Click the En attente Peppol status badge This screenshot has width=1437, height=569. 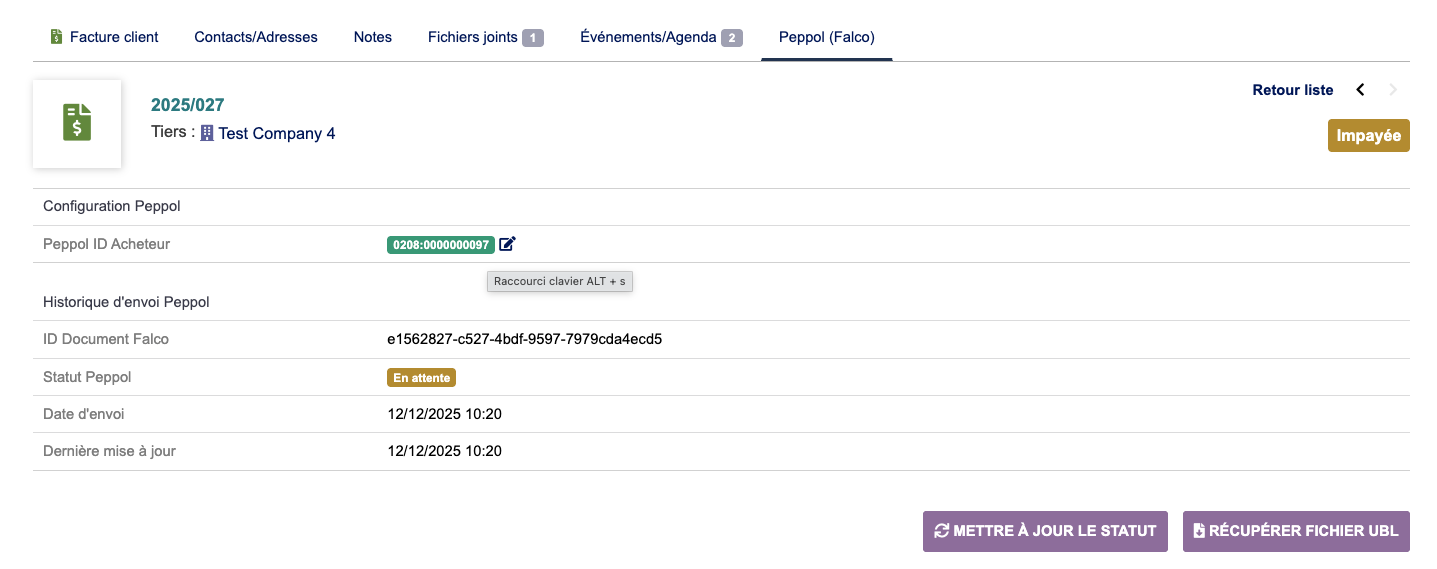tap(421, 378)
